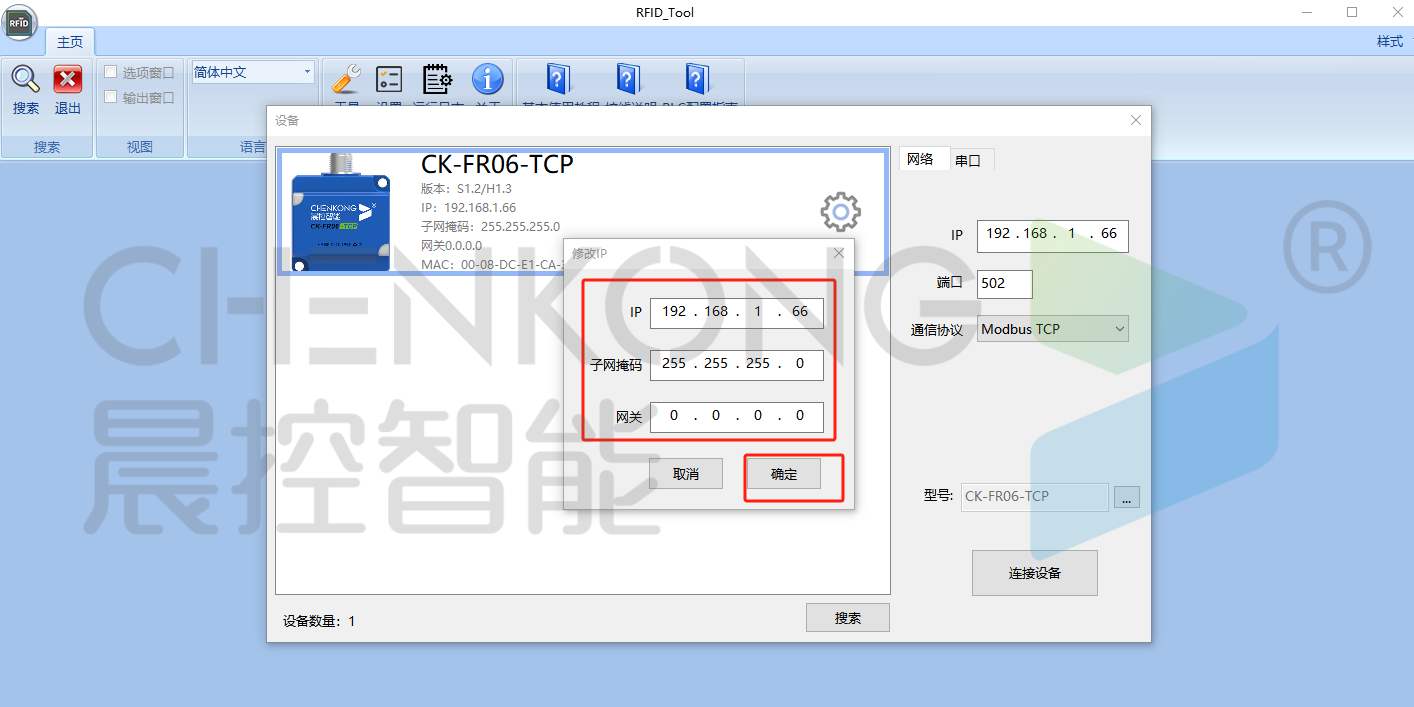Toggle the 输出窗口 checkbox
This screenshot has width=1414, height=707.
pos(111,97)
